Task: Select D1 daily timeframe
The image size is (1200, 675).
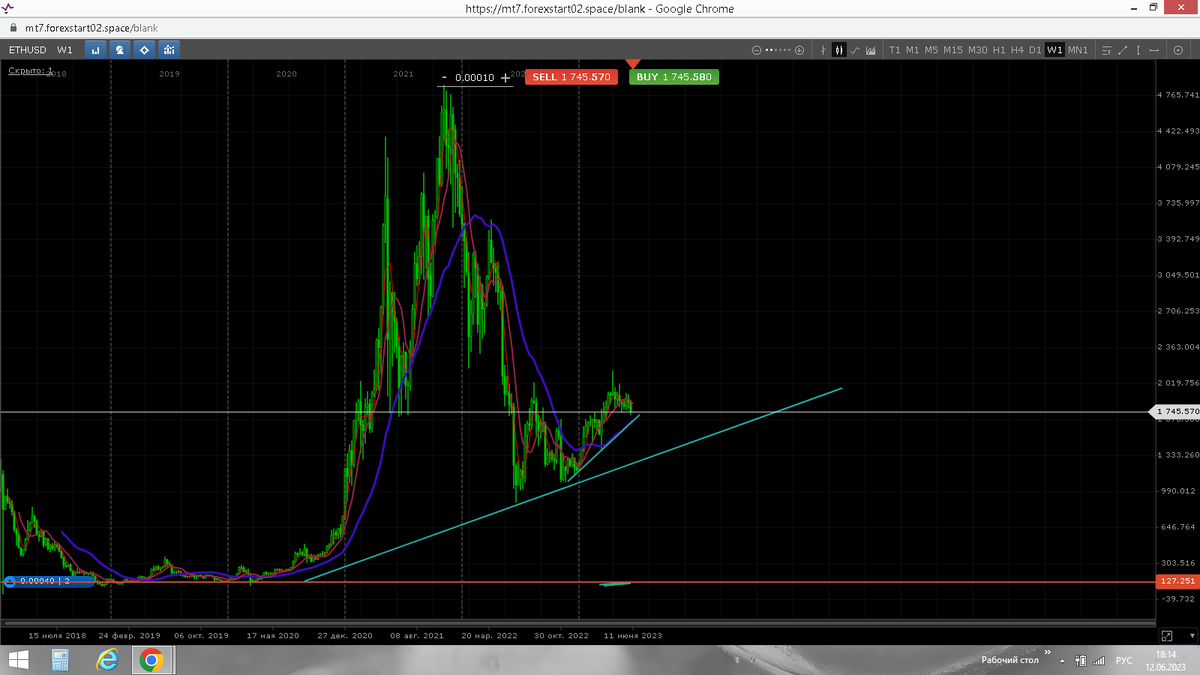Action: pyautogui.click(x=1035, y=50)
